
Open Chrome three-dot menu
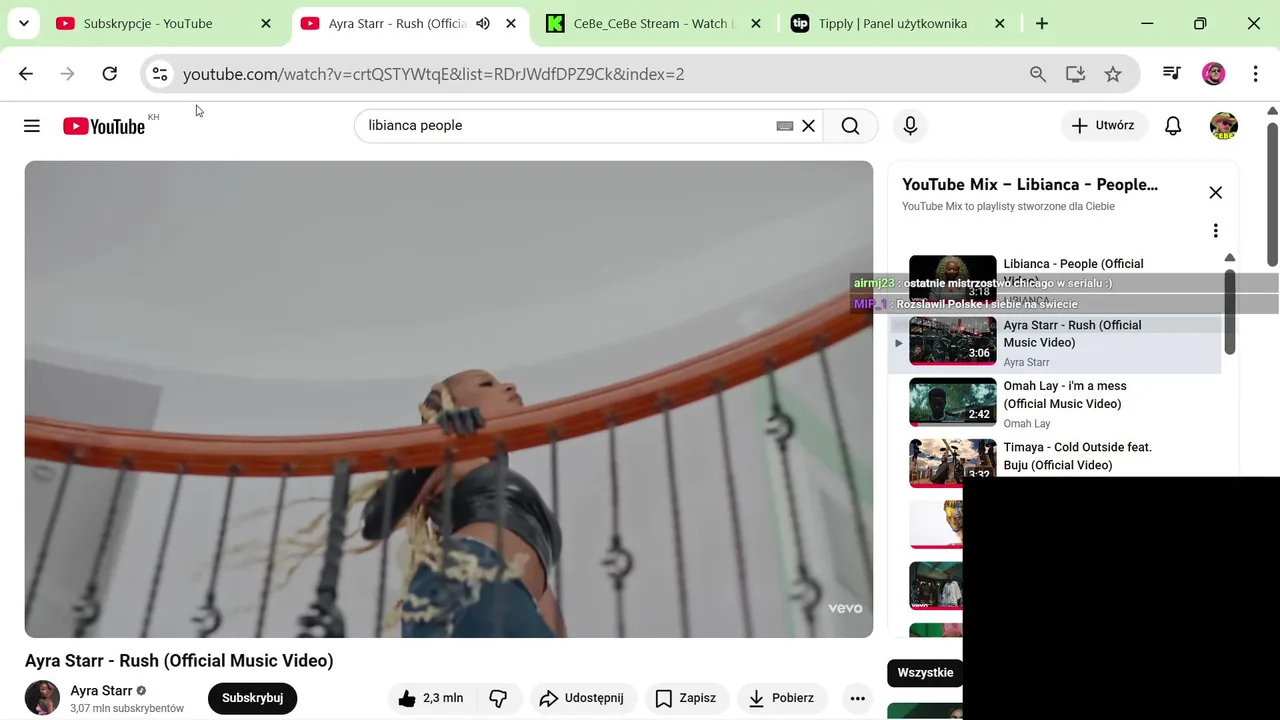1255,74
